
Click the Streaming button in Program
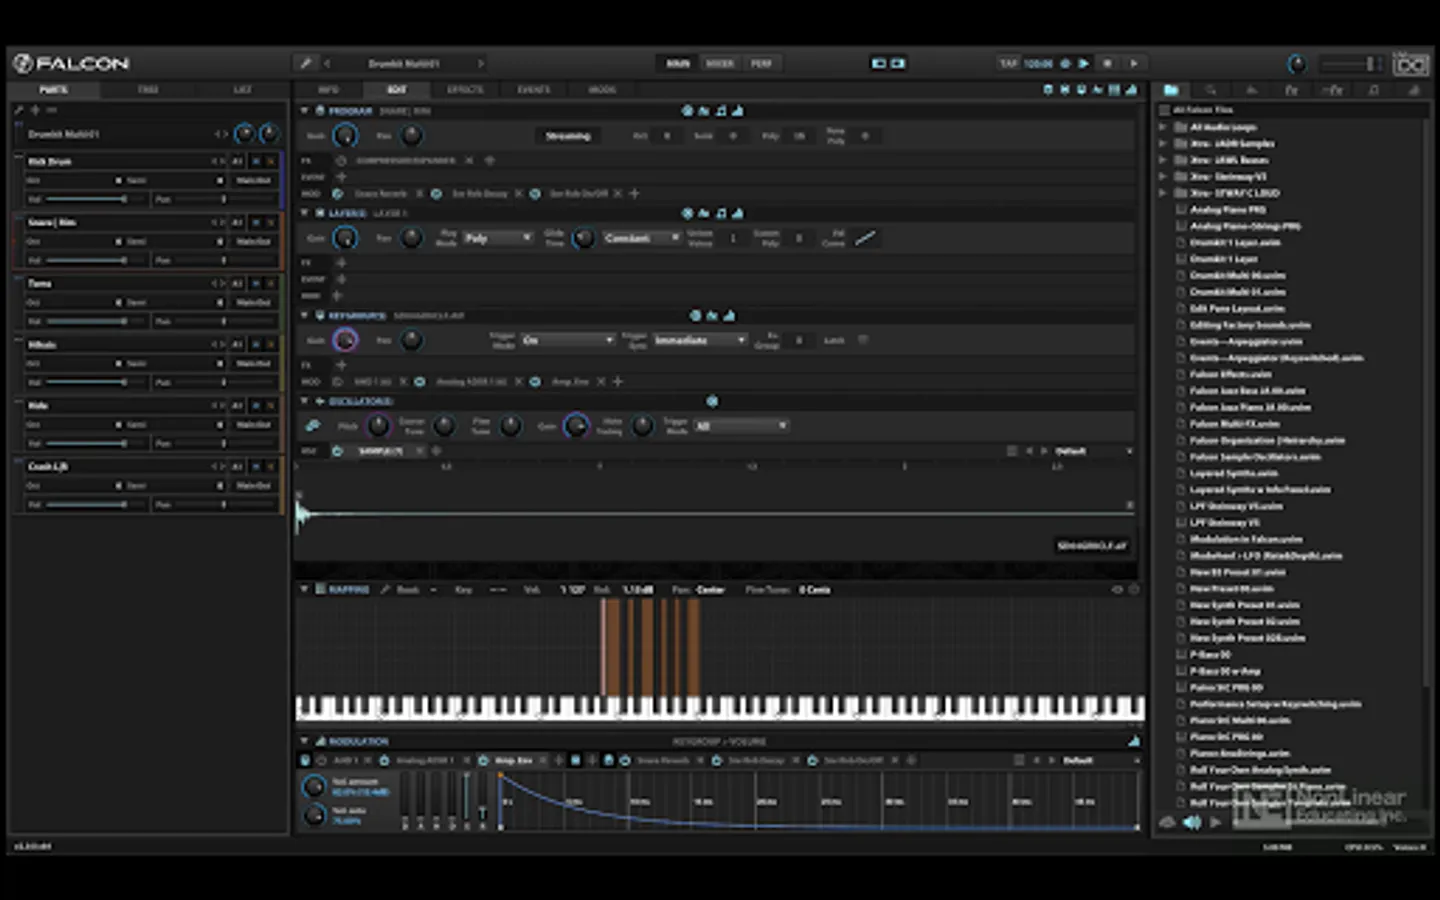pos(568,136)
